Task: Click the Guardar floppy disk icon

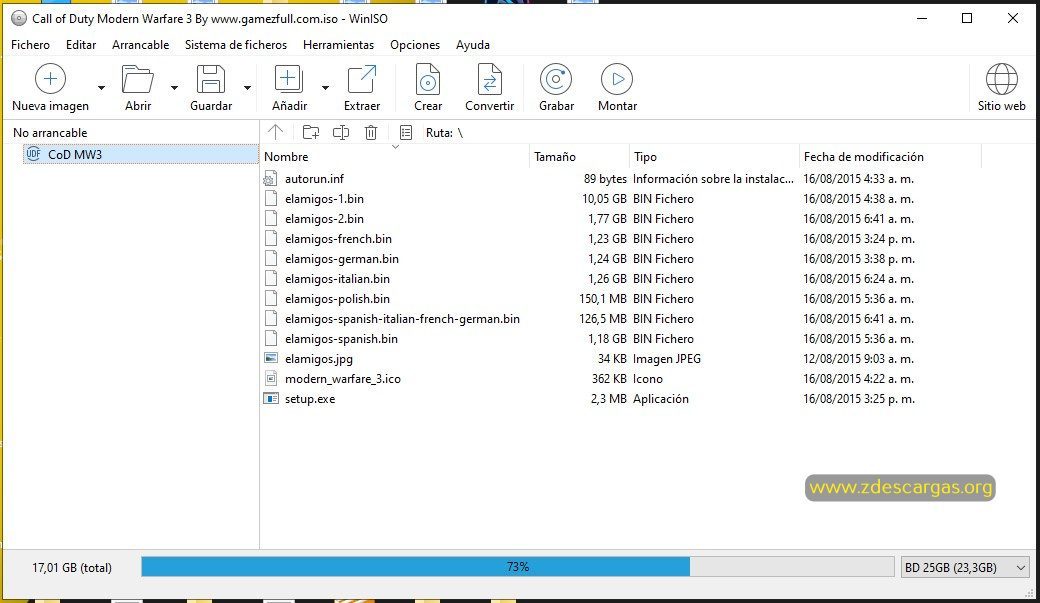Action: point(211,79)
